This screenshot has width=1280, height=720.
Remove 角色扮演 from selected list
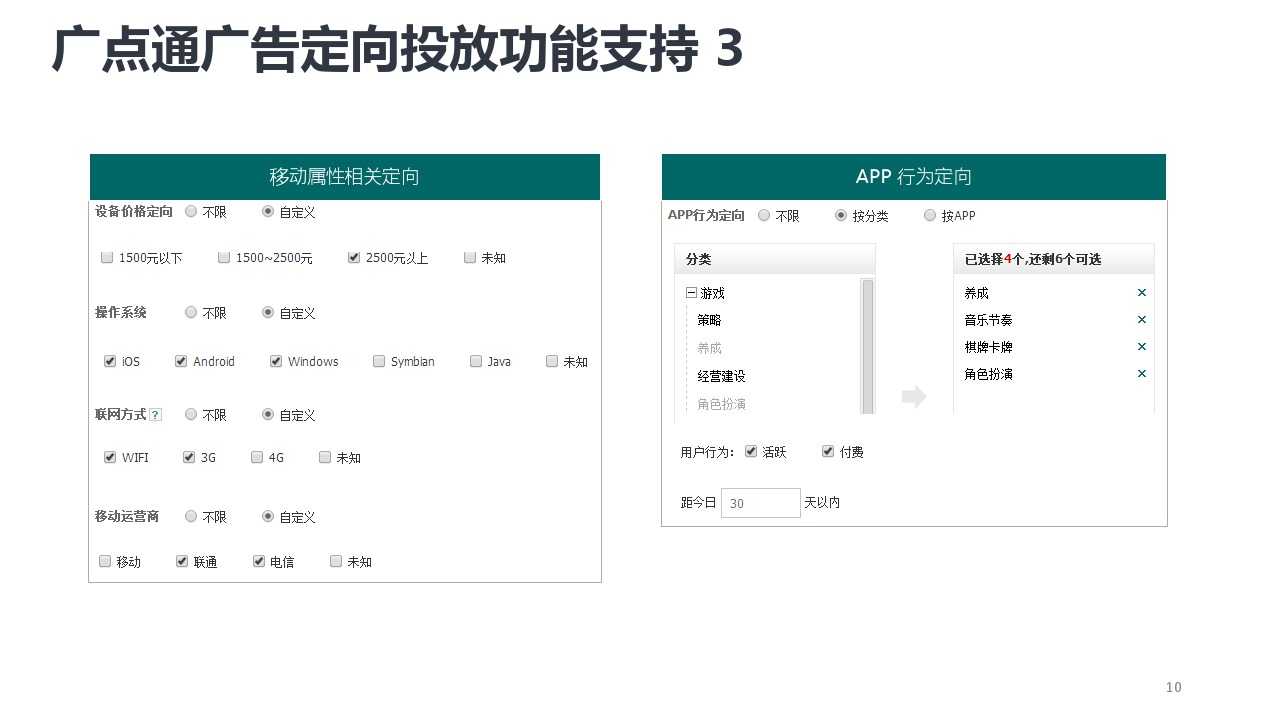(1141, 374)
